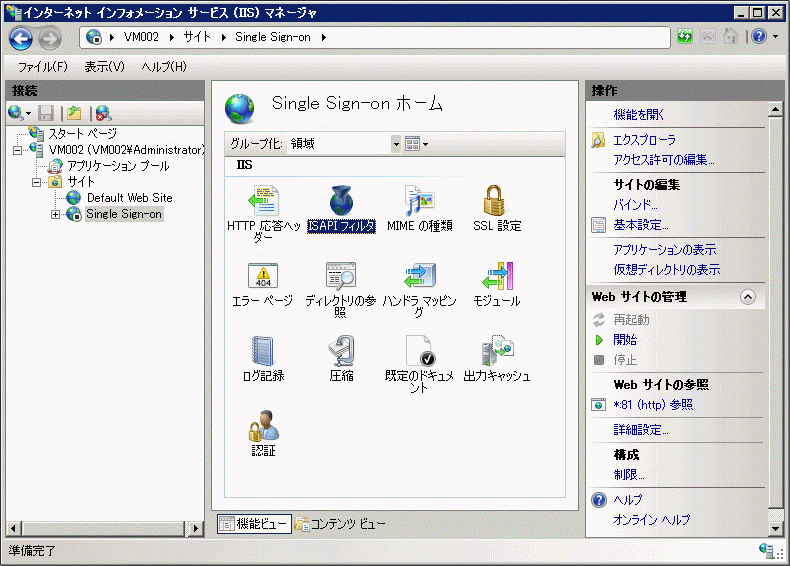Image resolution: width=790 pixels, height=566 pixels.
Task: Click the 制限... link
Action: 629,475
